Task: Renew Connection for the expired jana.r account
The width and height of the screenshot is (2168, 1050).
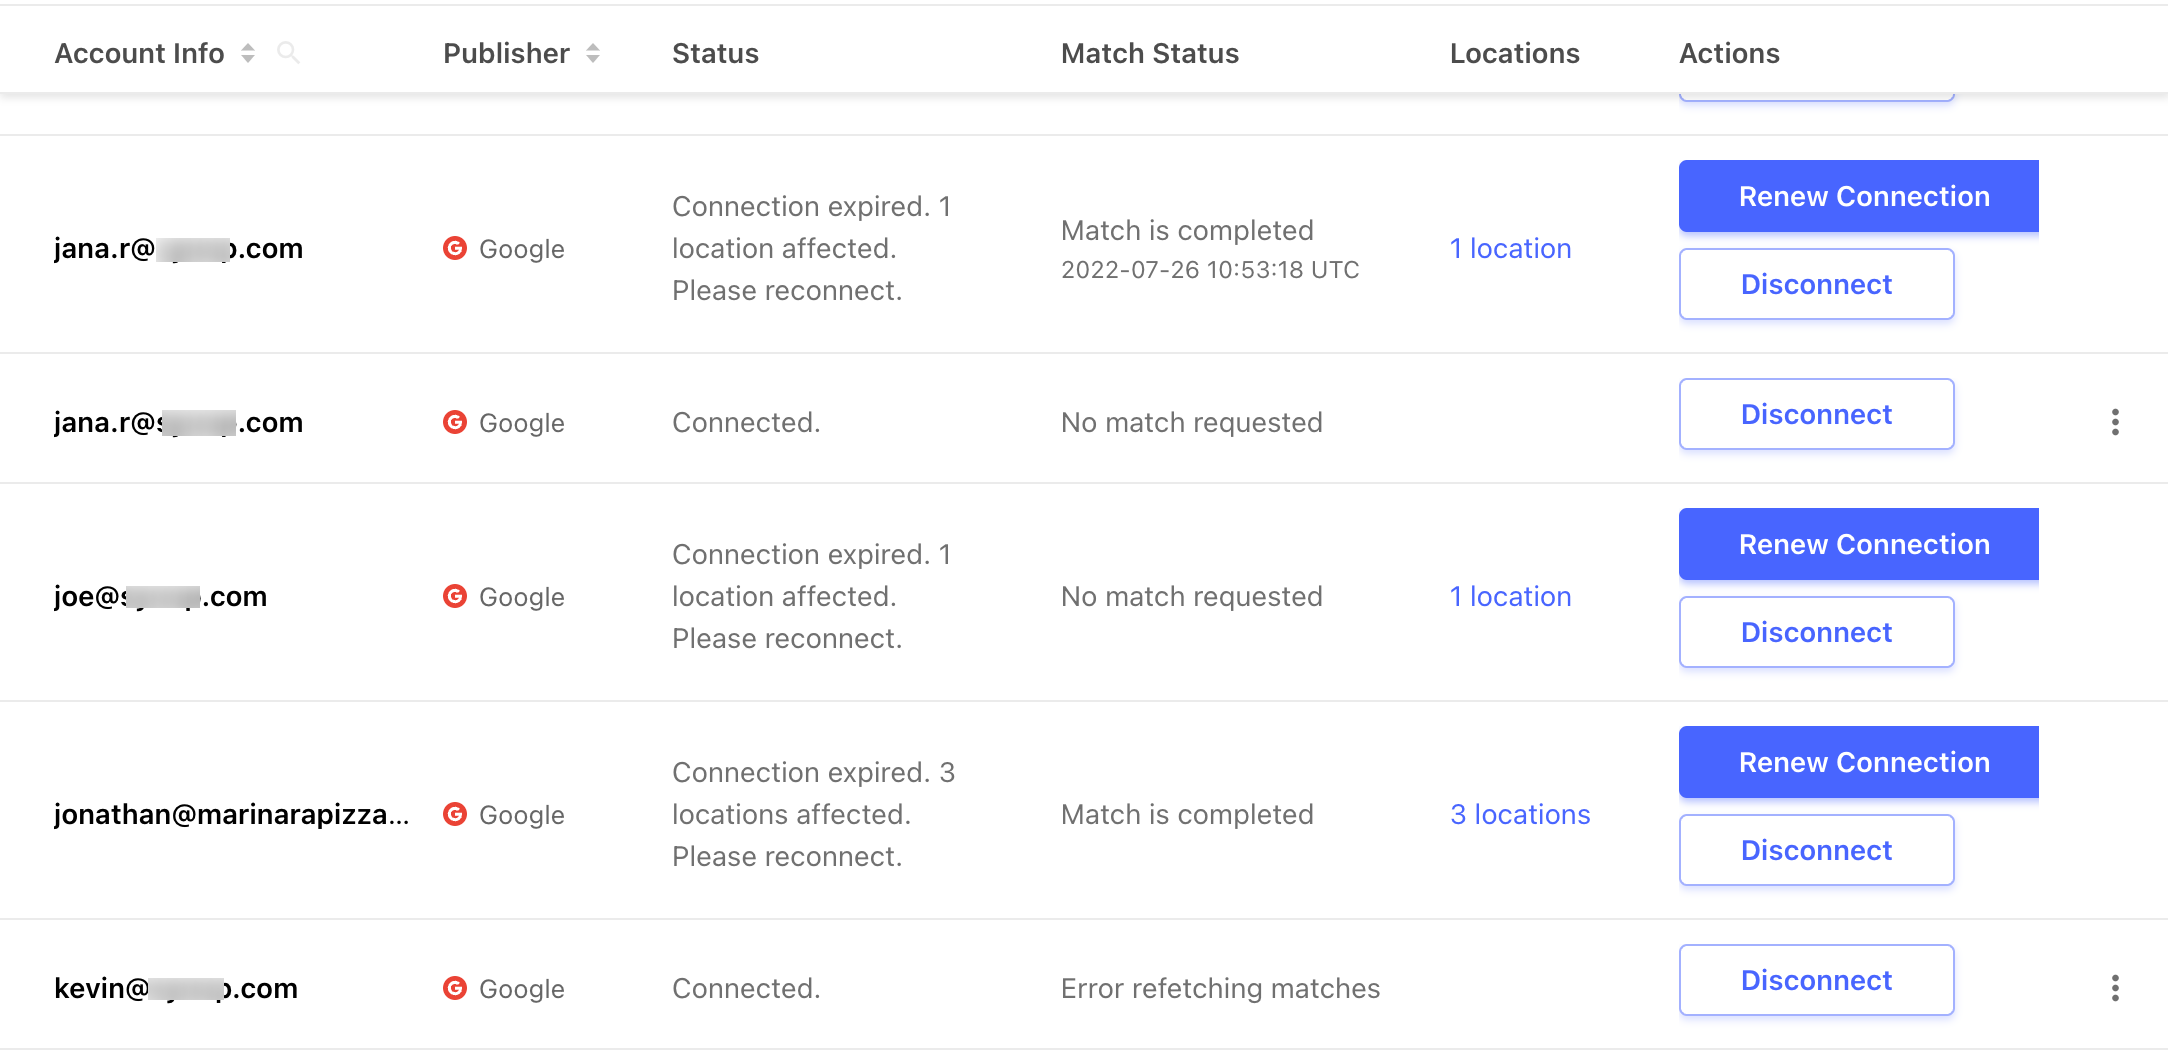Action: 1859,196
